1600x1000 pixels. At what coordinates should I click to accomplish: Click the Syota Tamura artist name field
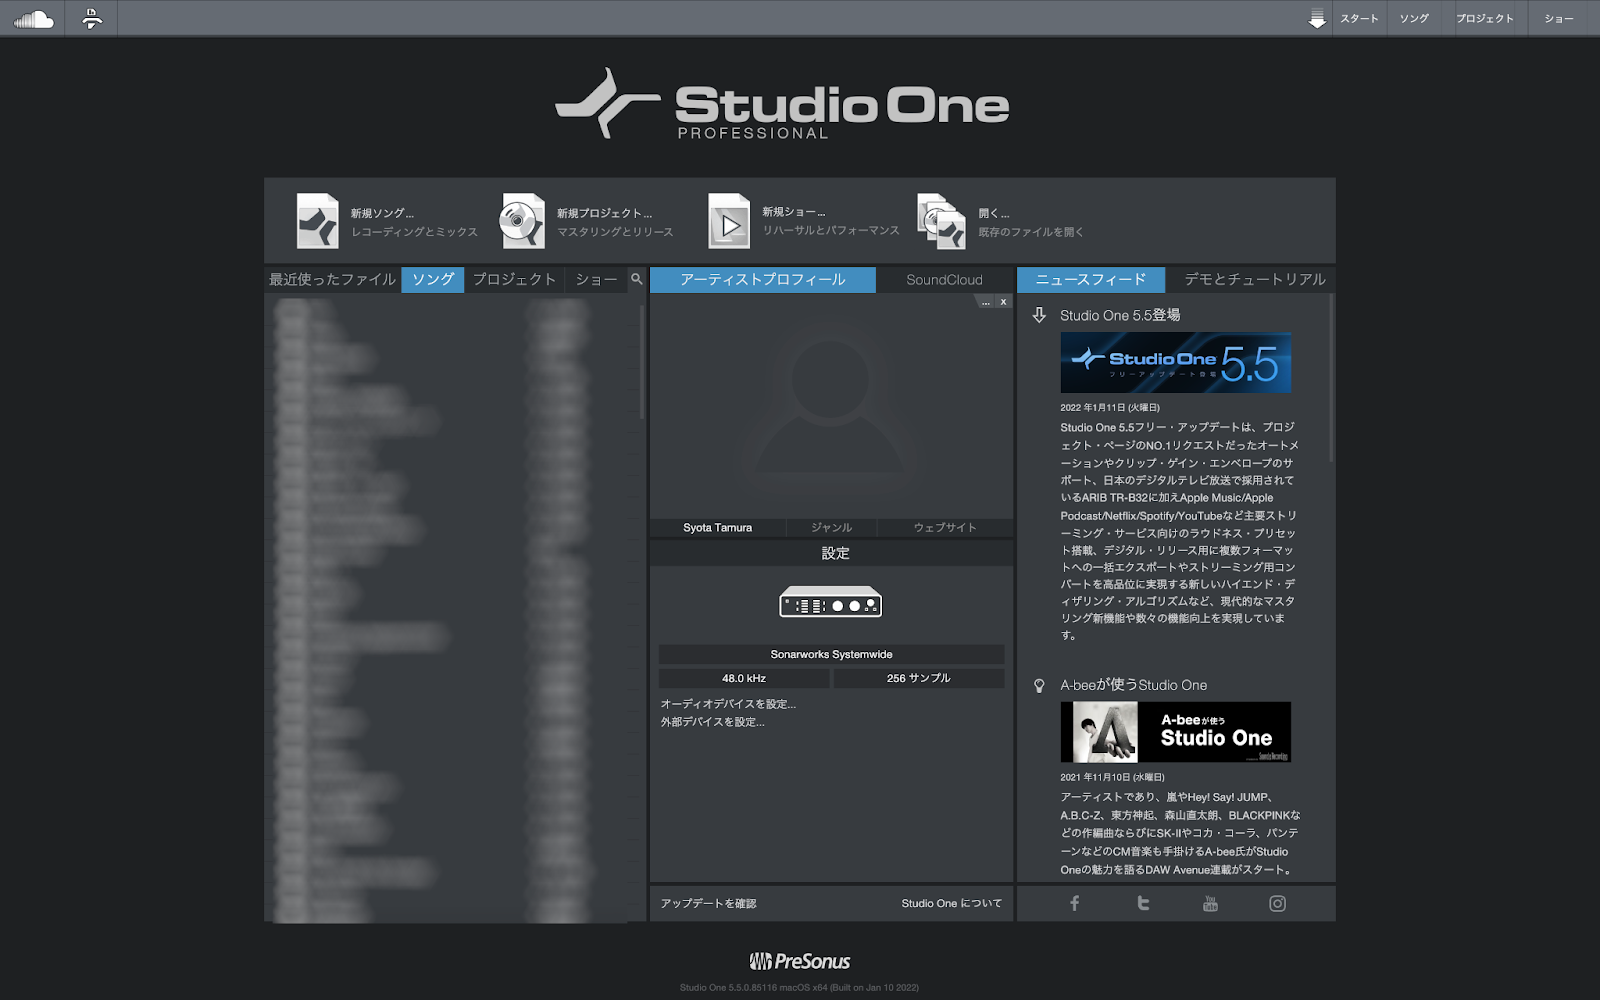(x=718, y=527)
